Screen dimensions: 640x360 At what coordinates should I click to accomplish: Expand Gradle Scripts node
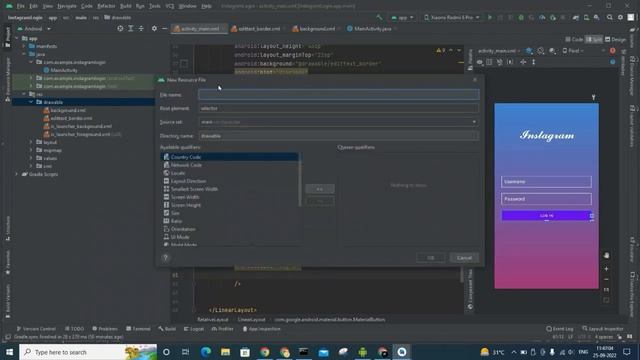coord(17,174)
